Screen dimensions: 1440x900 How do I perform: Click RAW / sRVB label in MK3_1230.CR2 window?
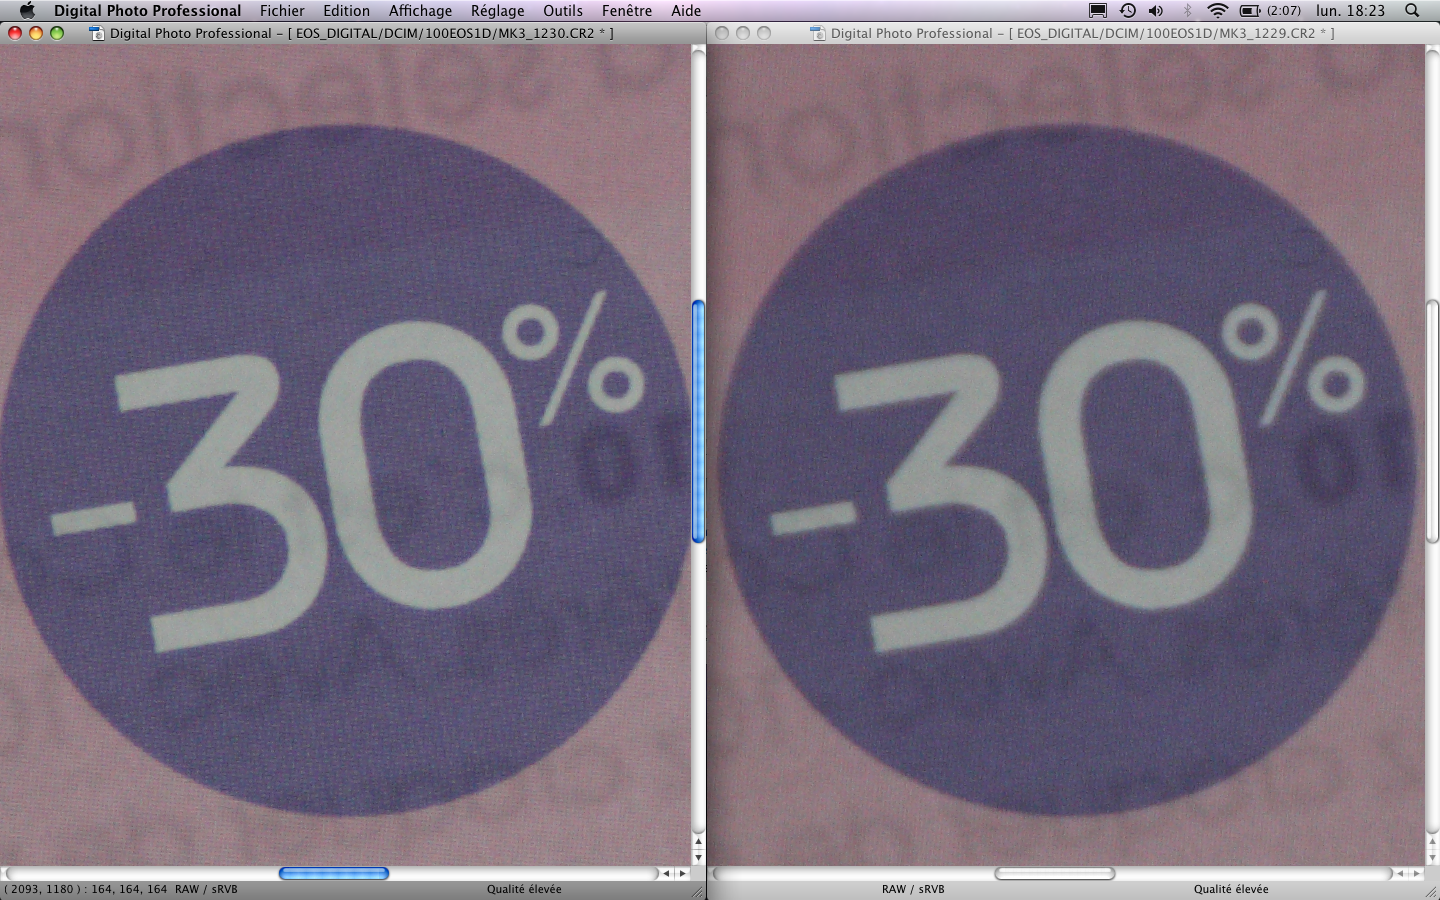pos(206,889)
